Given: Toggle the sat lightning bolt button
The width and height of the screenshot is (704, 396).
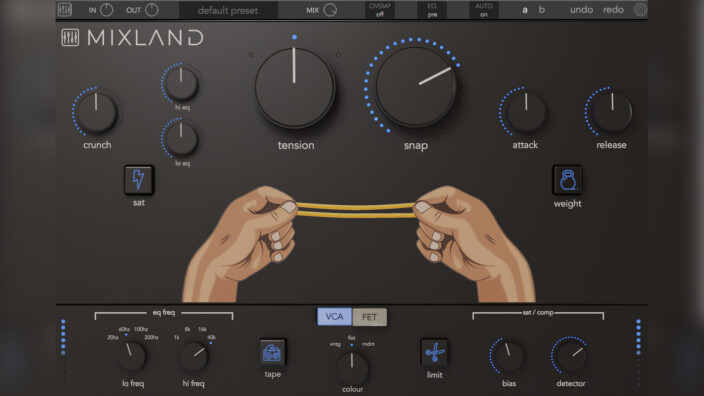Looking at the screenshot, I should point(139,180).
